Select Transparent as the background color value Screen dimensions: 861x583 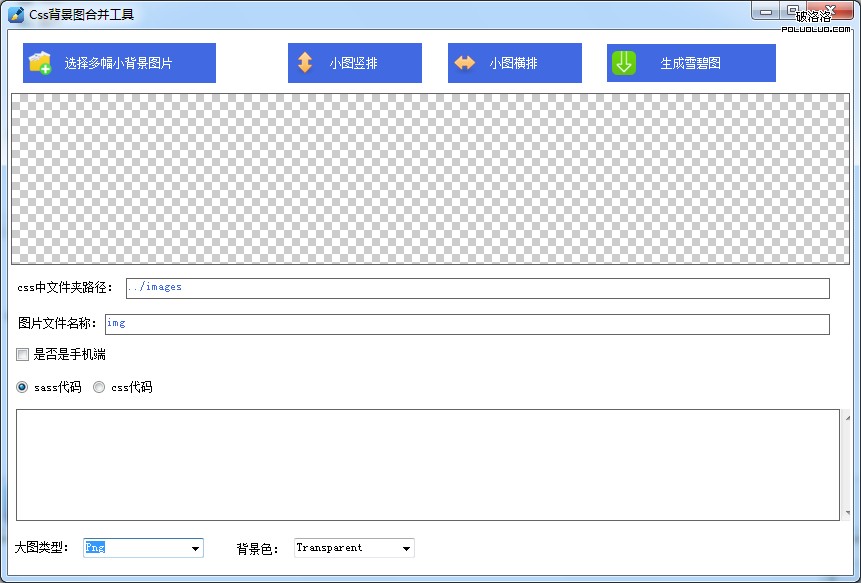click(x=340, y=547)
